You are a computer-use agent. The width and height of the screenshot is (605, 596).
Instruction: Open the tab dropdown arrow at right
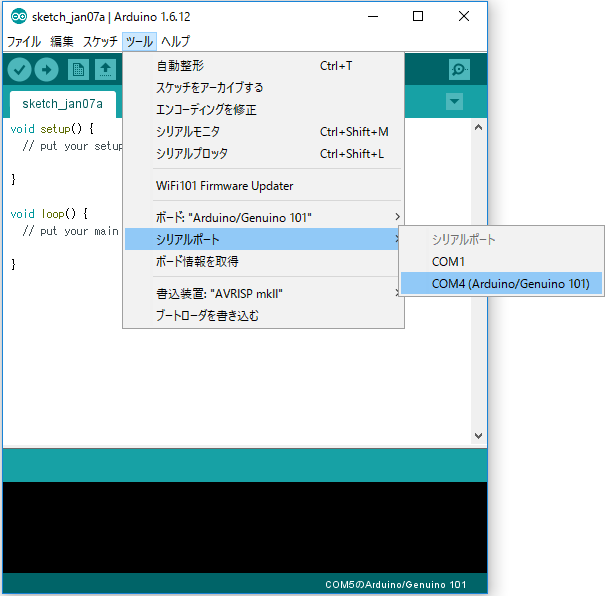[455, 101]
